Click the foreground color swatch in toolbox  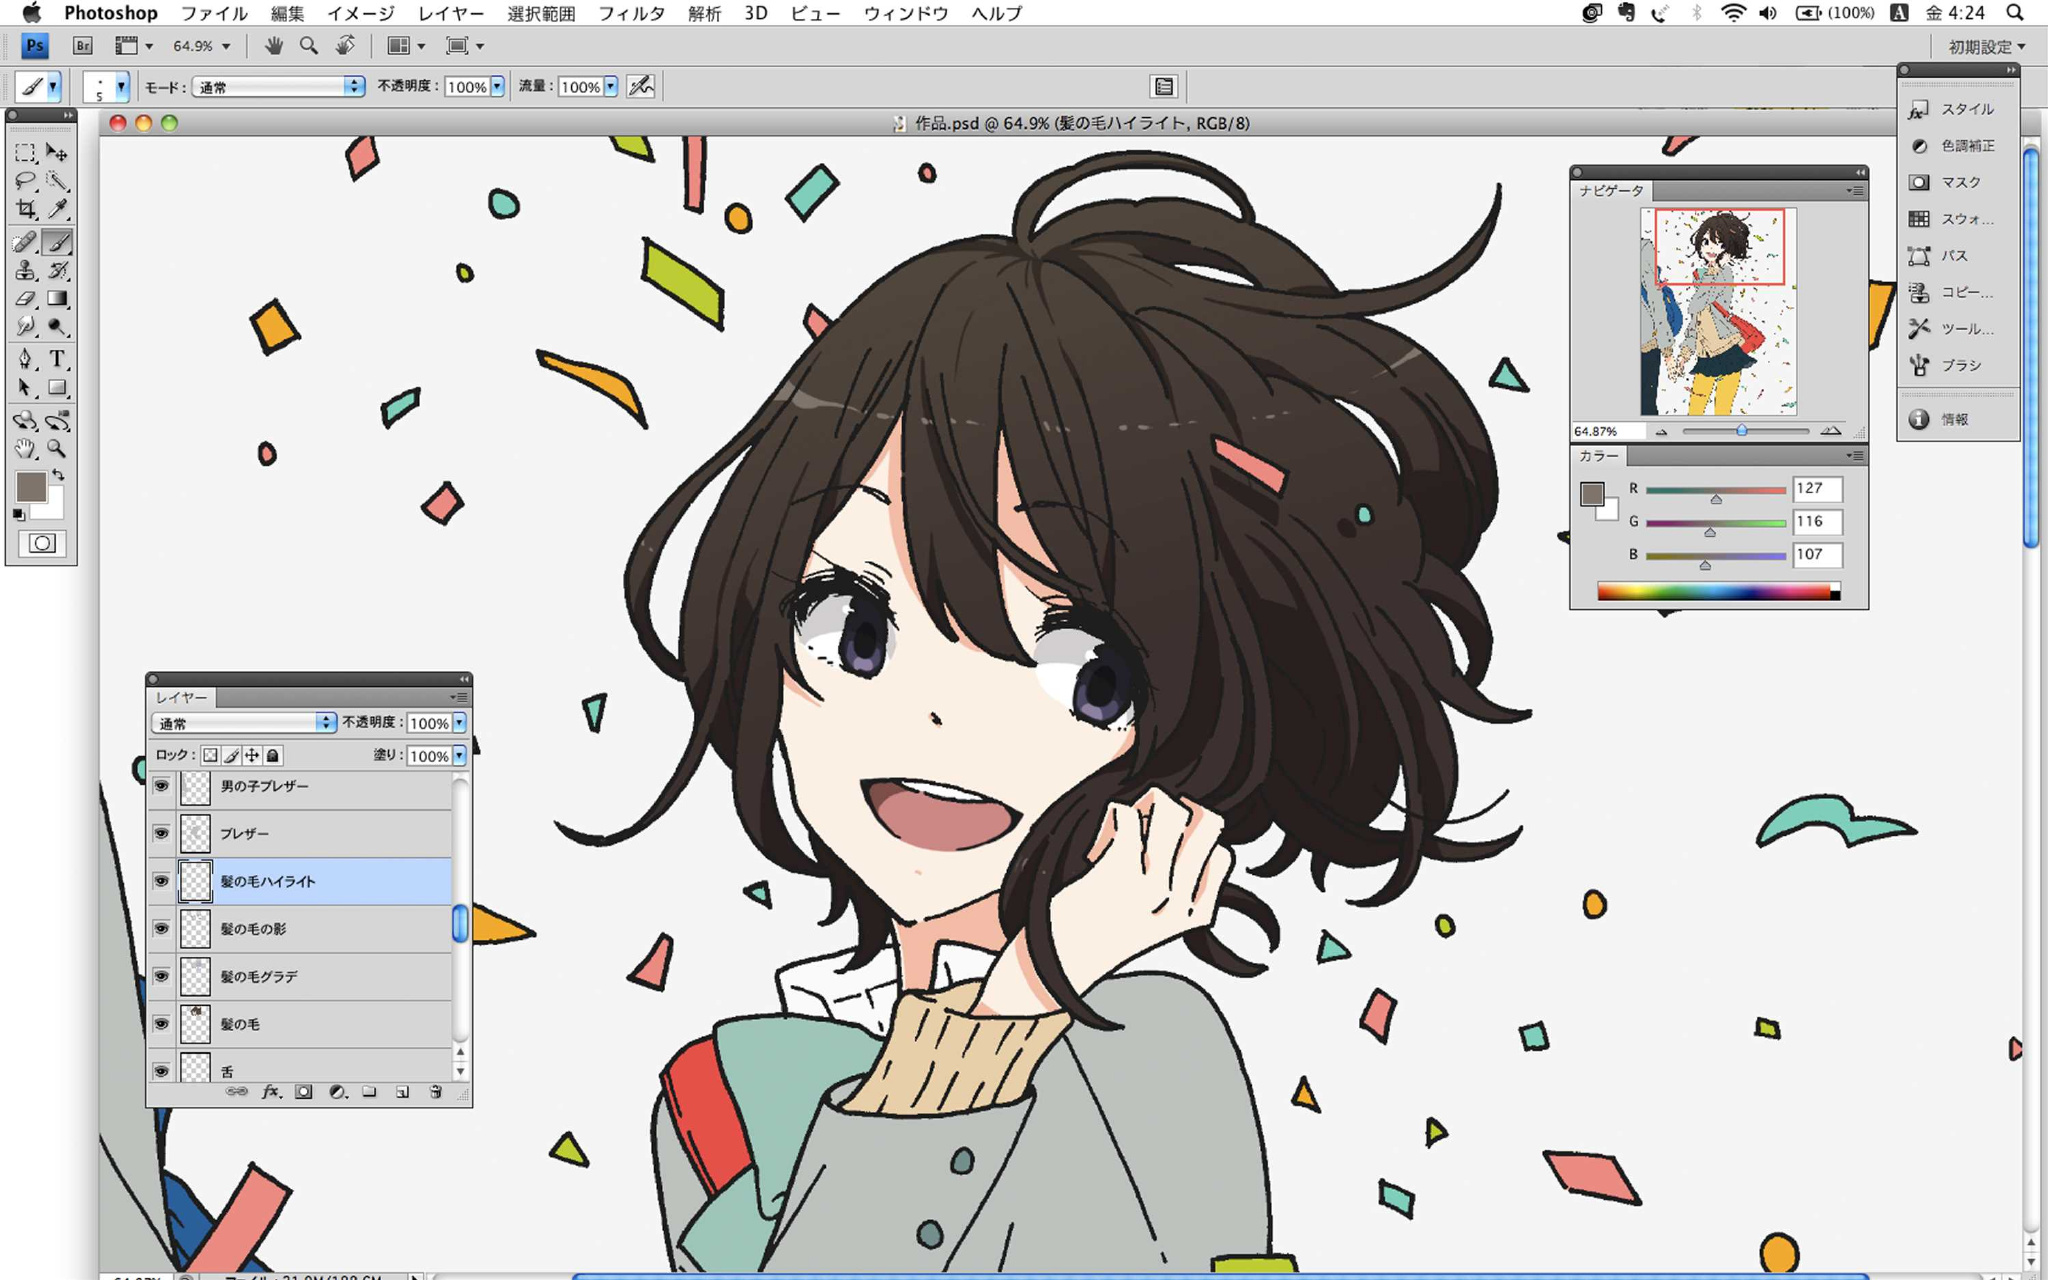click(30, 487)
